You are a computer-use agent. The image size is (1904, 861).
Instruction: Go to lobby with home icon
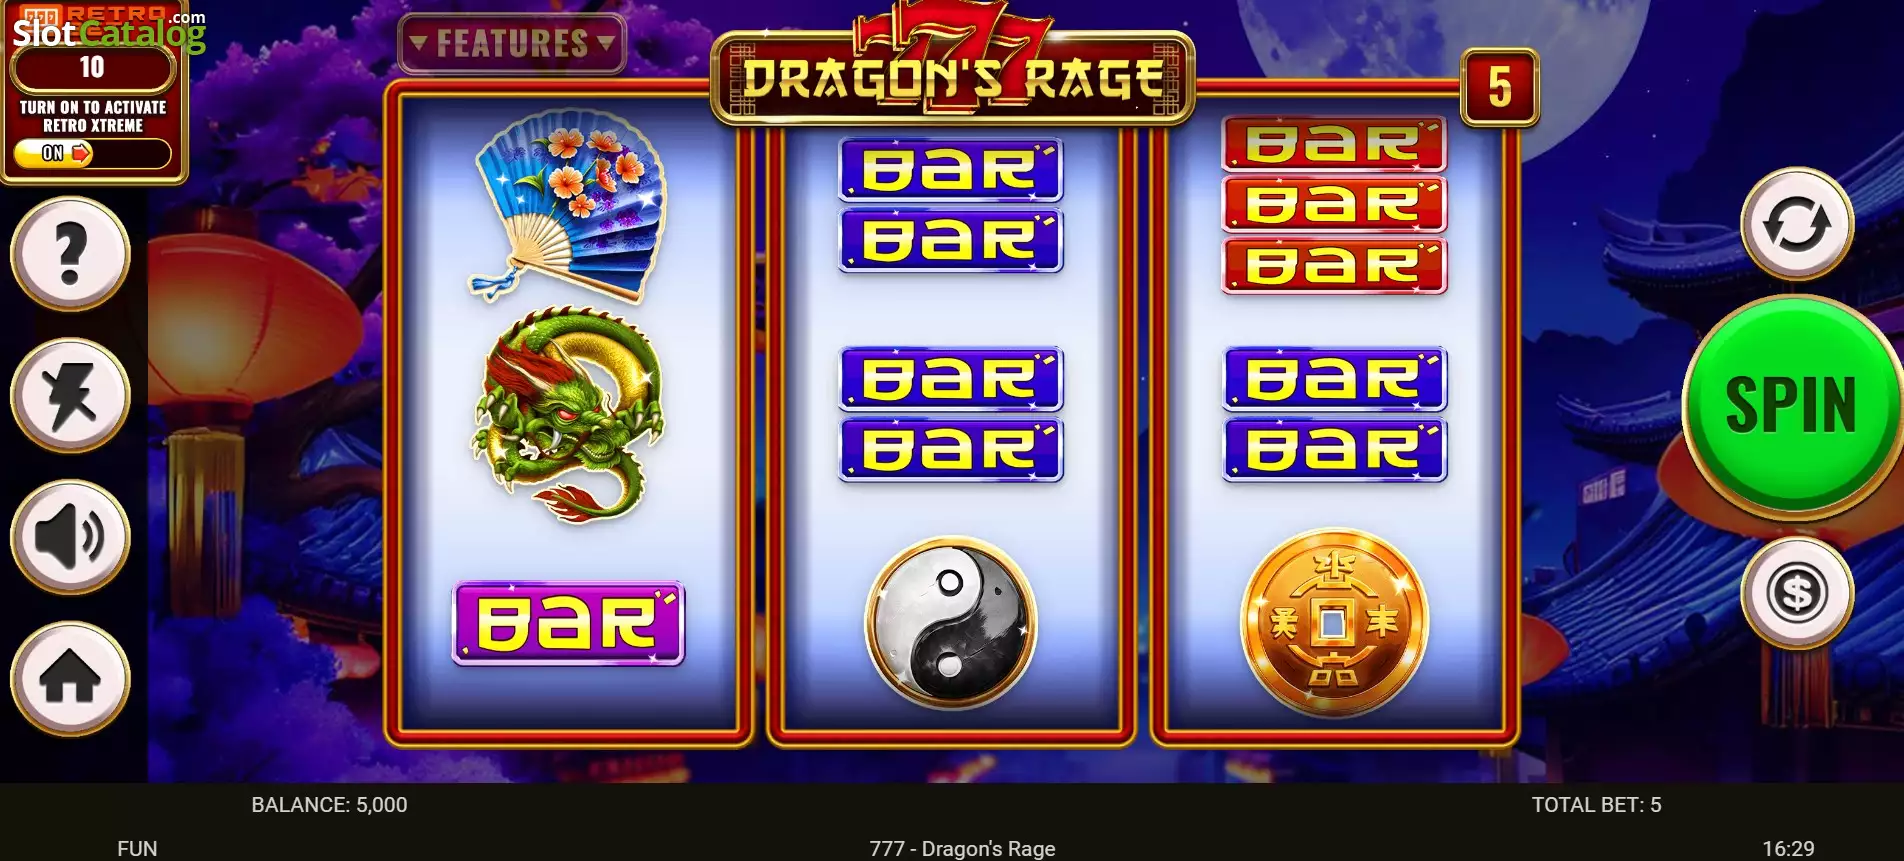(x=70, y=679)
